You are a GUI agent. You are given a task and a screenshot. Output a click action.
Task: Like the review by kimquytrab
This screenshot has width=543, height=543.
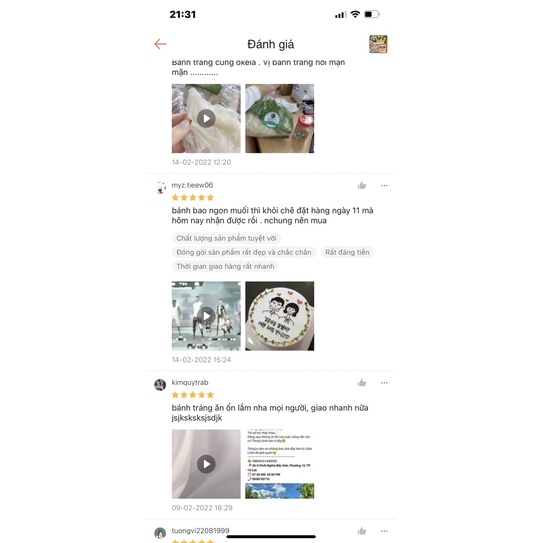[362, 383]
